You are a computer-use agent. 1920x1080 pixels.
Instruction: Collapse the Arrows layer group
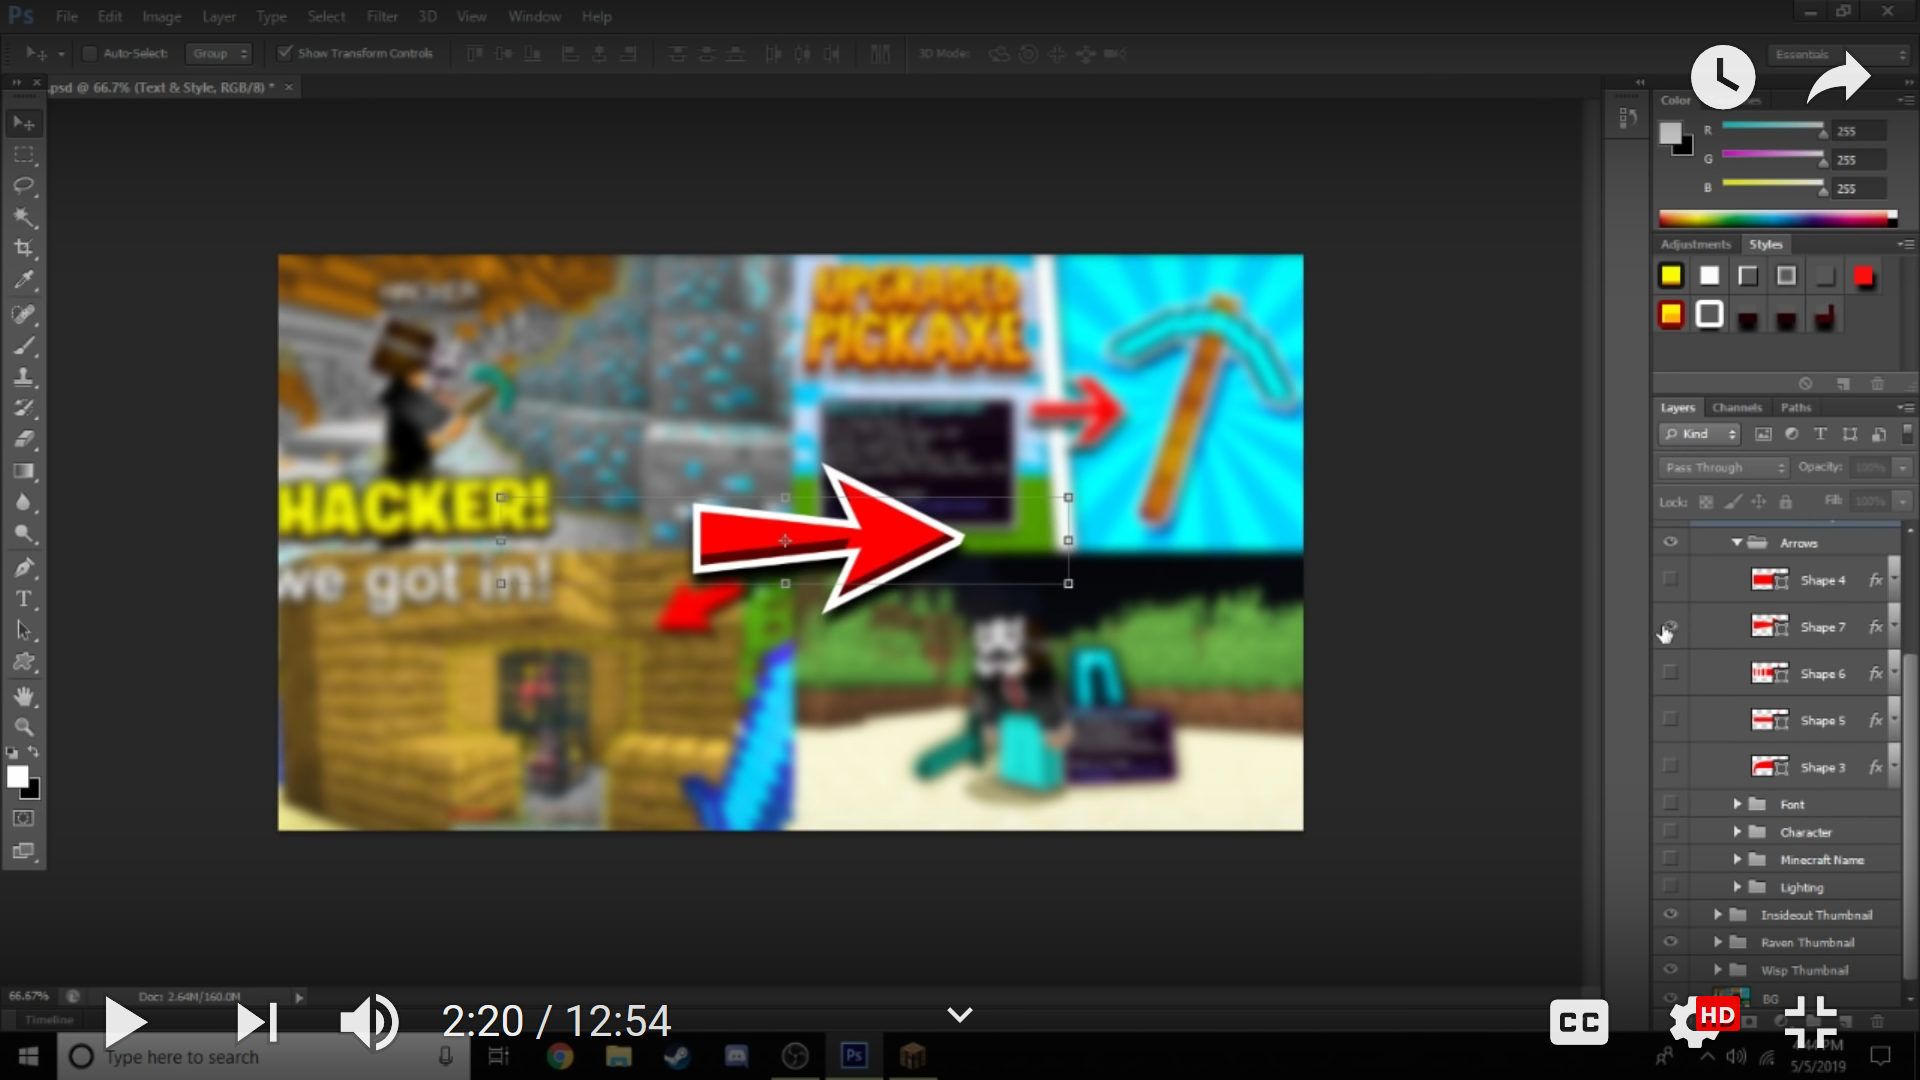point(1737,542)
